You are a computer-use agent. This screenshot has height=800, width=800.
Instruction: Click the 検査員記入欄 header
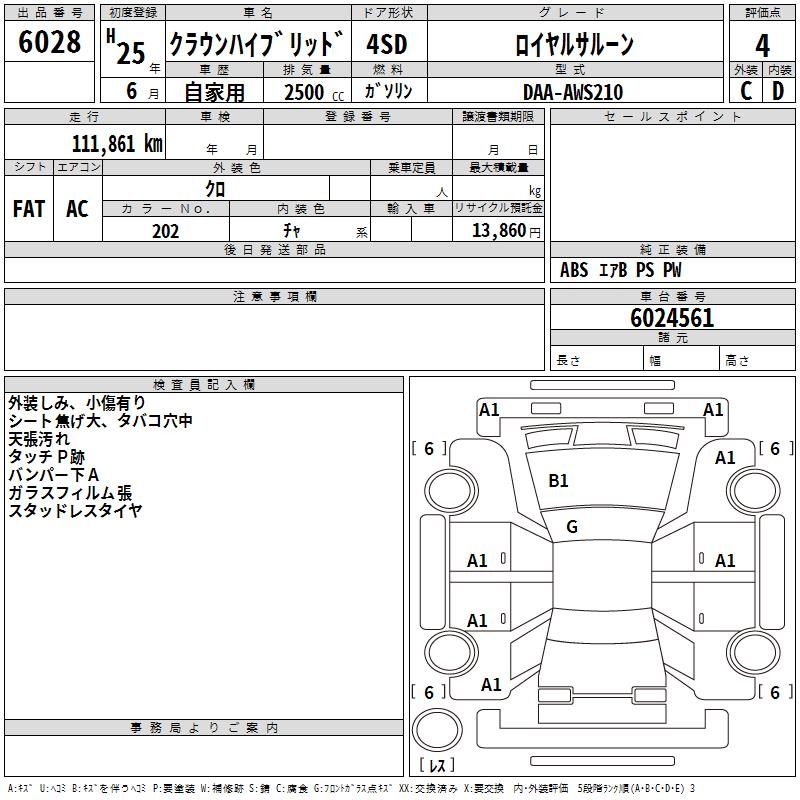point(204,385)
